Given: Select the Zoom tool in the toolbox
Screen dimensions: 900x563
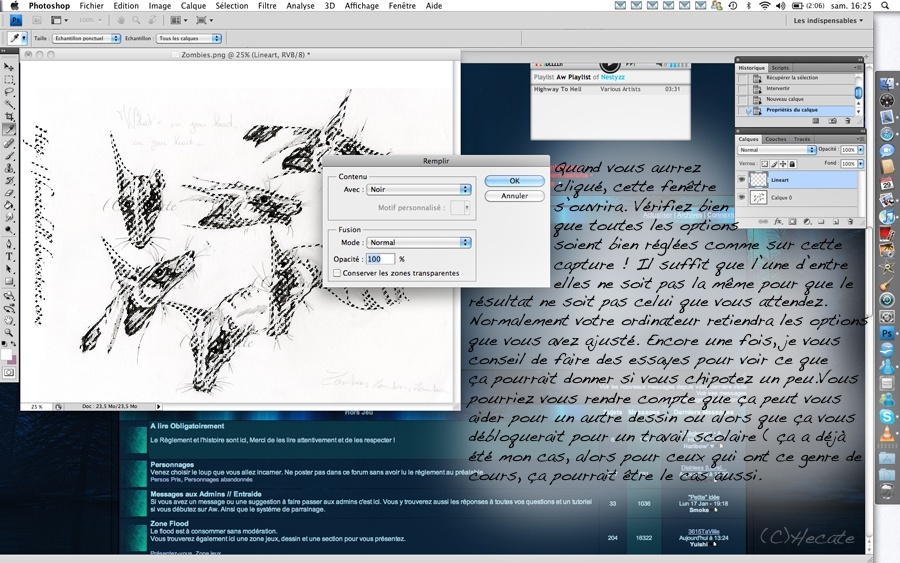Looking at the screenshot, I should (9, 332).
